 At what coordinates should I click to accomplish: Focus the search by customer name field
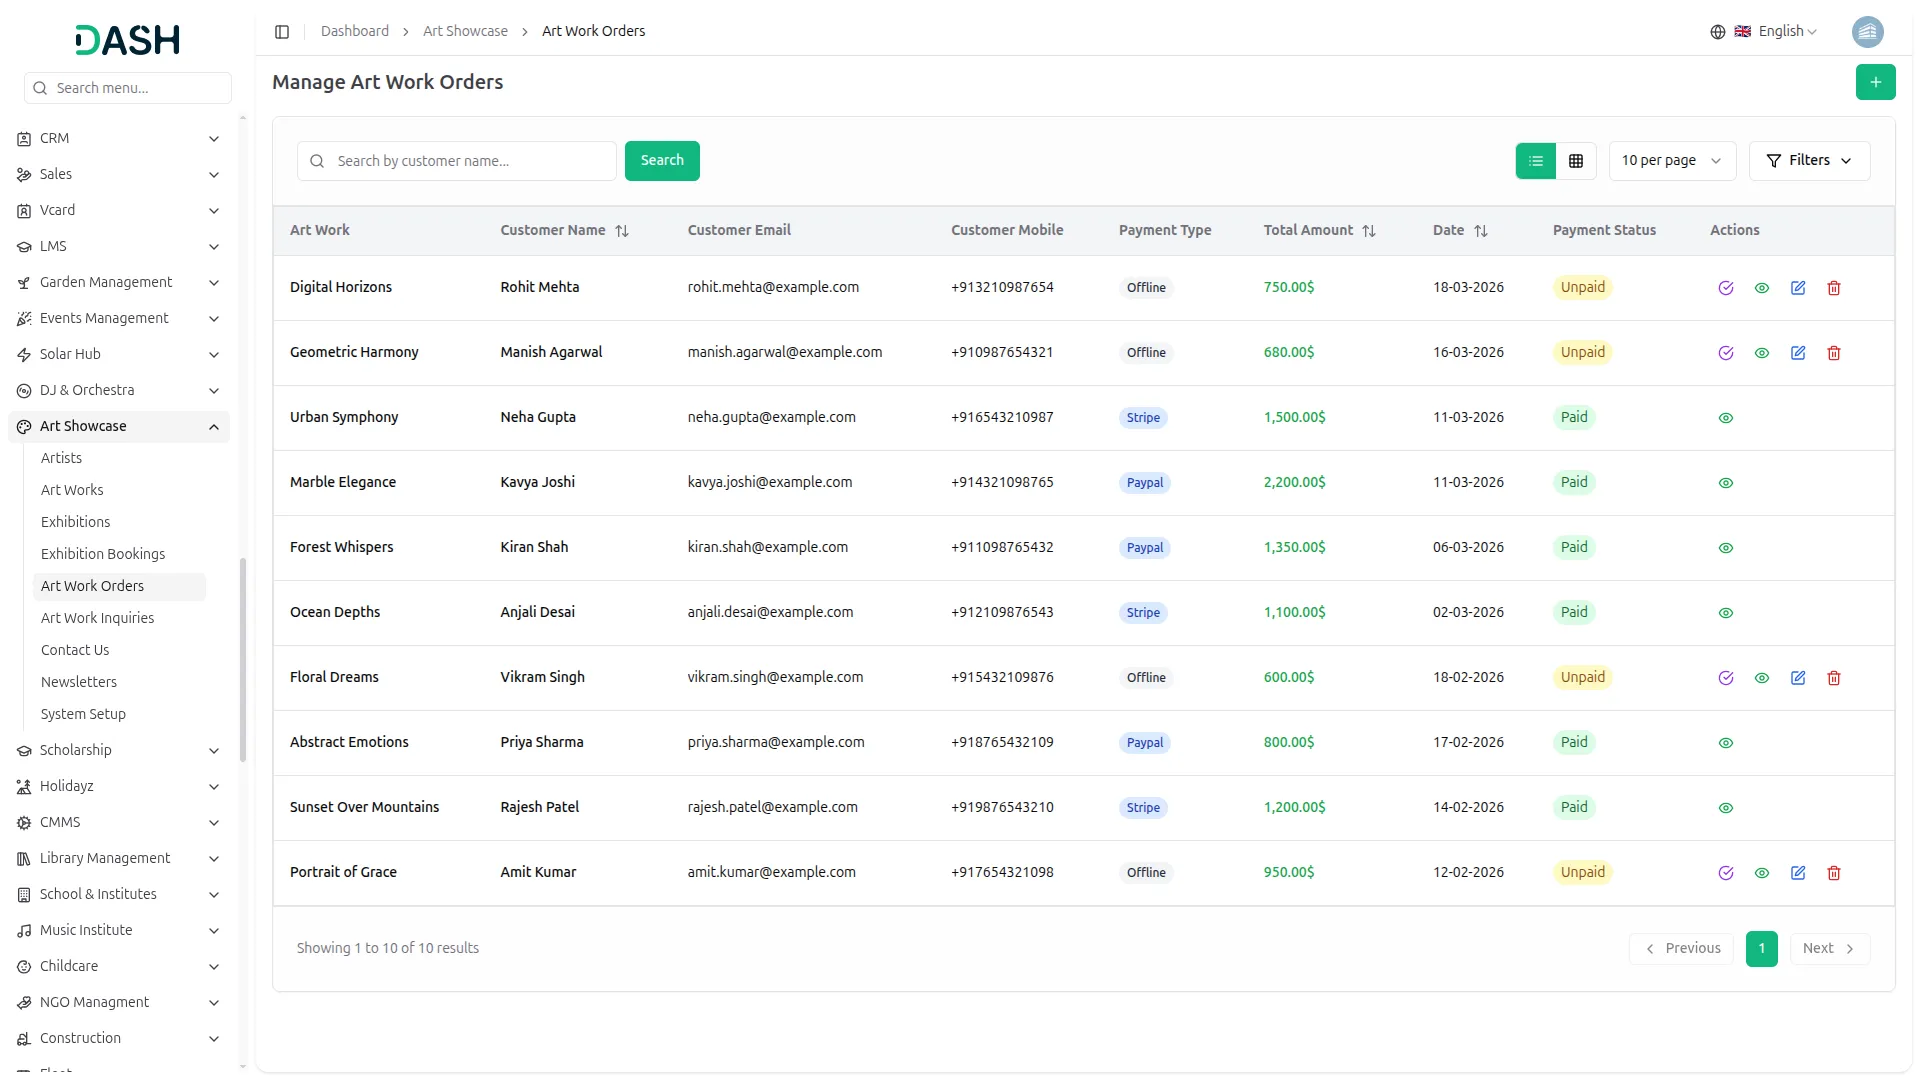[x=470, y=161]
